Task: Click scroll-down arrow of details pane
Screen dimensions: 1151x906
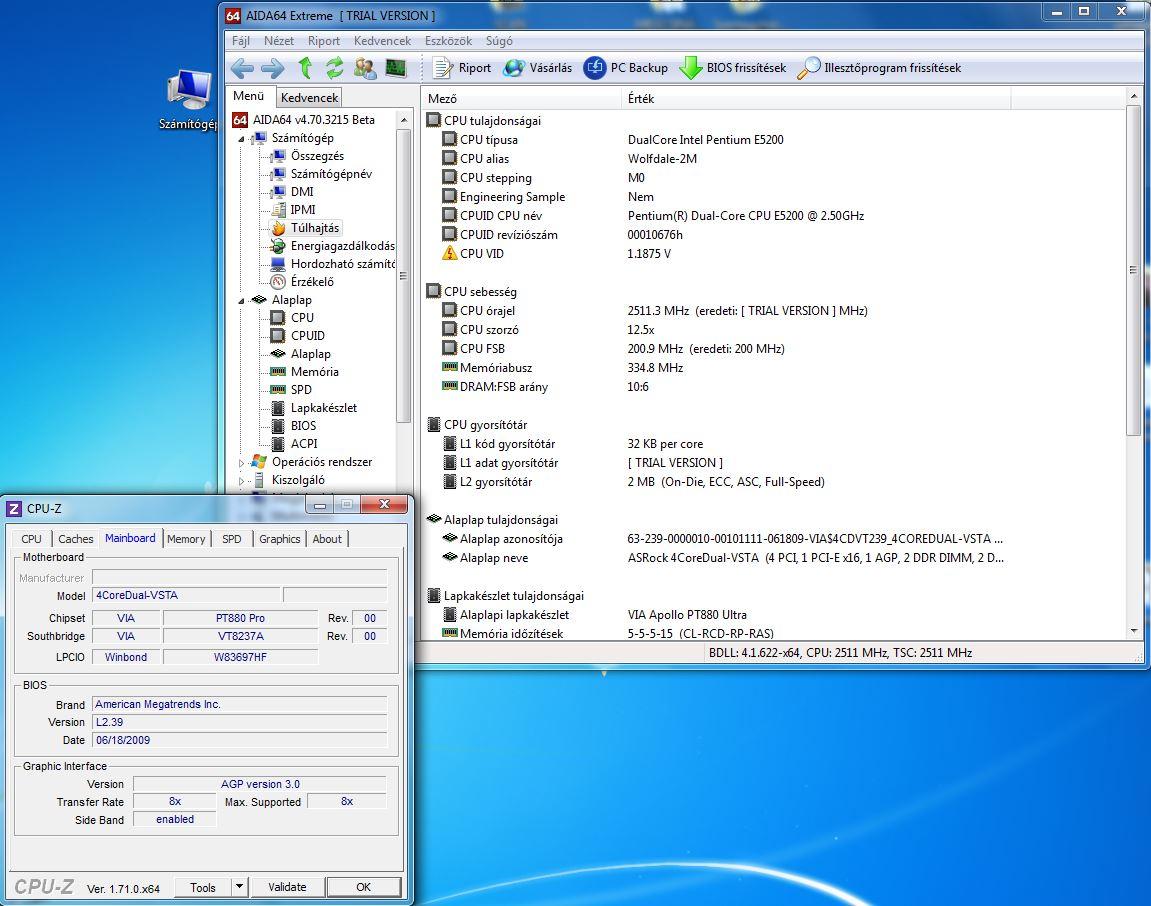Action: (x=1133, y=631)
